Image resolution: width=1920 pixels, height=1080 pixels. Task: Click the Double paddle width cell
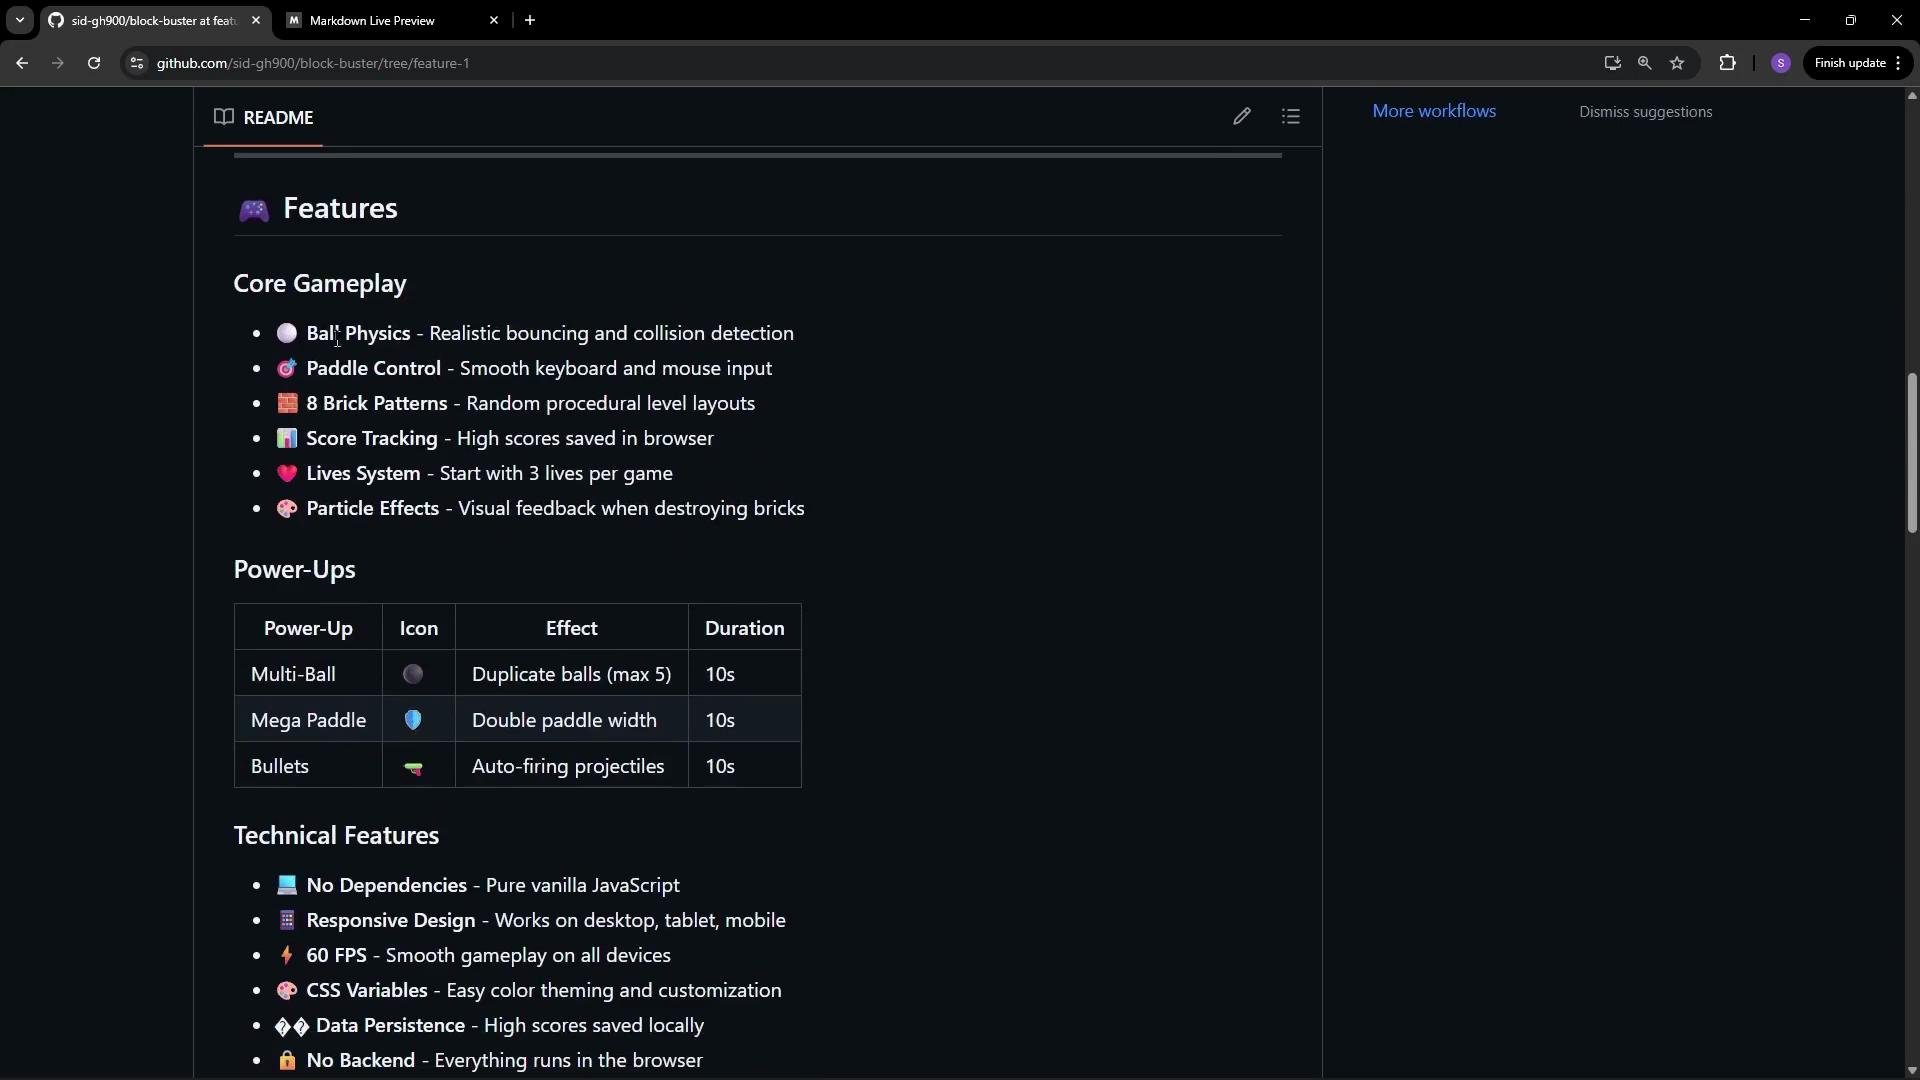click(571, 720)
